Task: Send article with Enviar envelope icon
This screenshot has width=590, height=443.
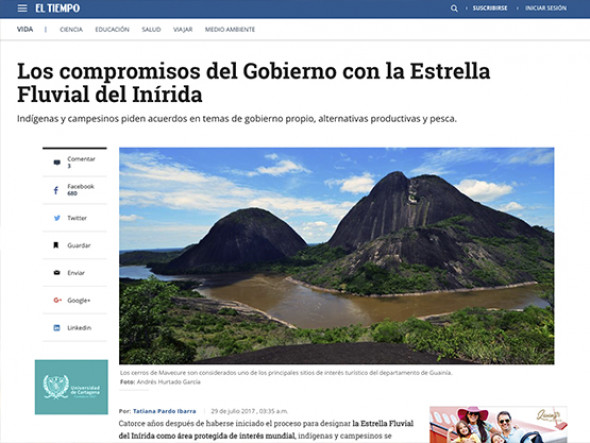Action: [x=57, y=273]
